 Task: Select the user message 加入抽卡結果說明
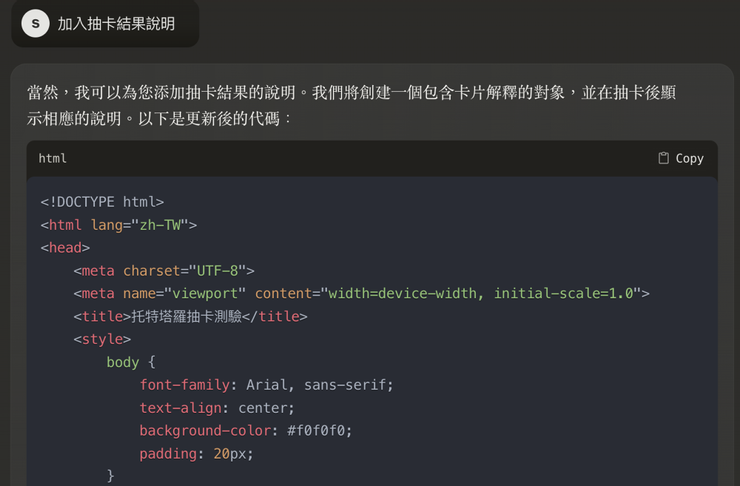click(116, 23)
